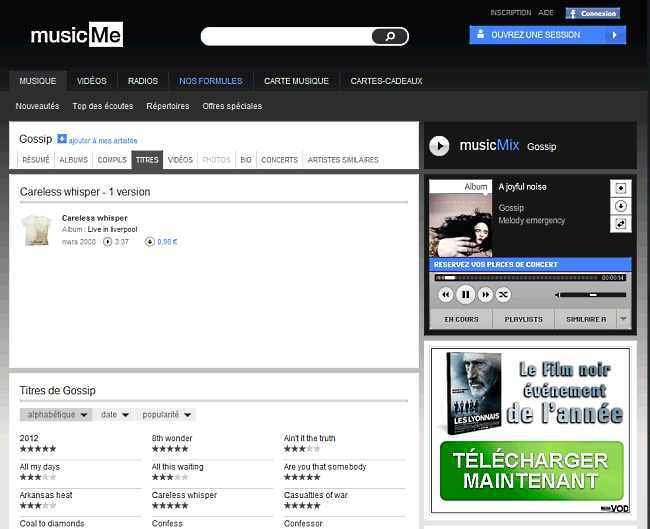Click Careless whisper album thumbnail

[x=36, y=231]
